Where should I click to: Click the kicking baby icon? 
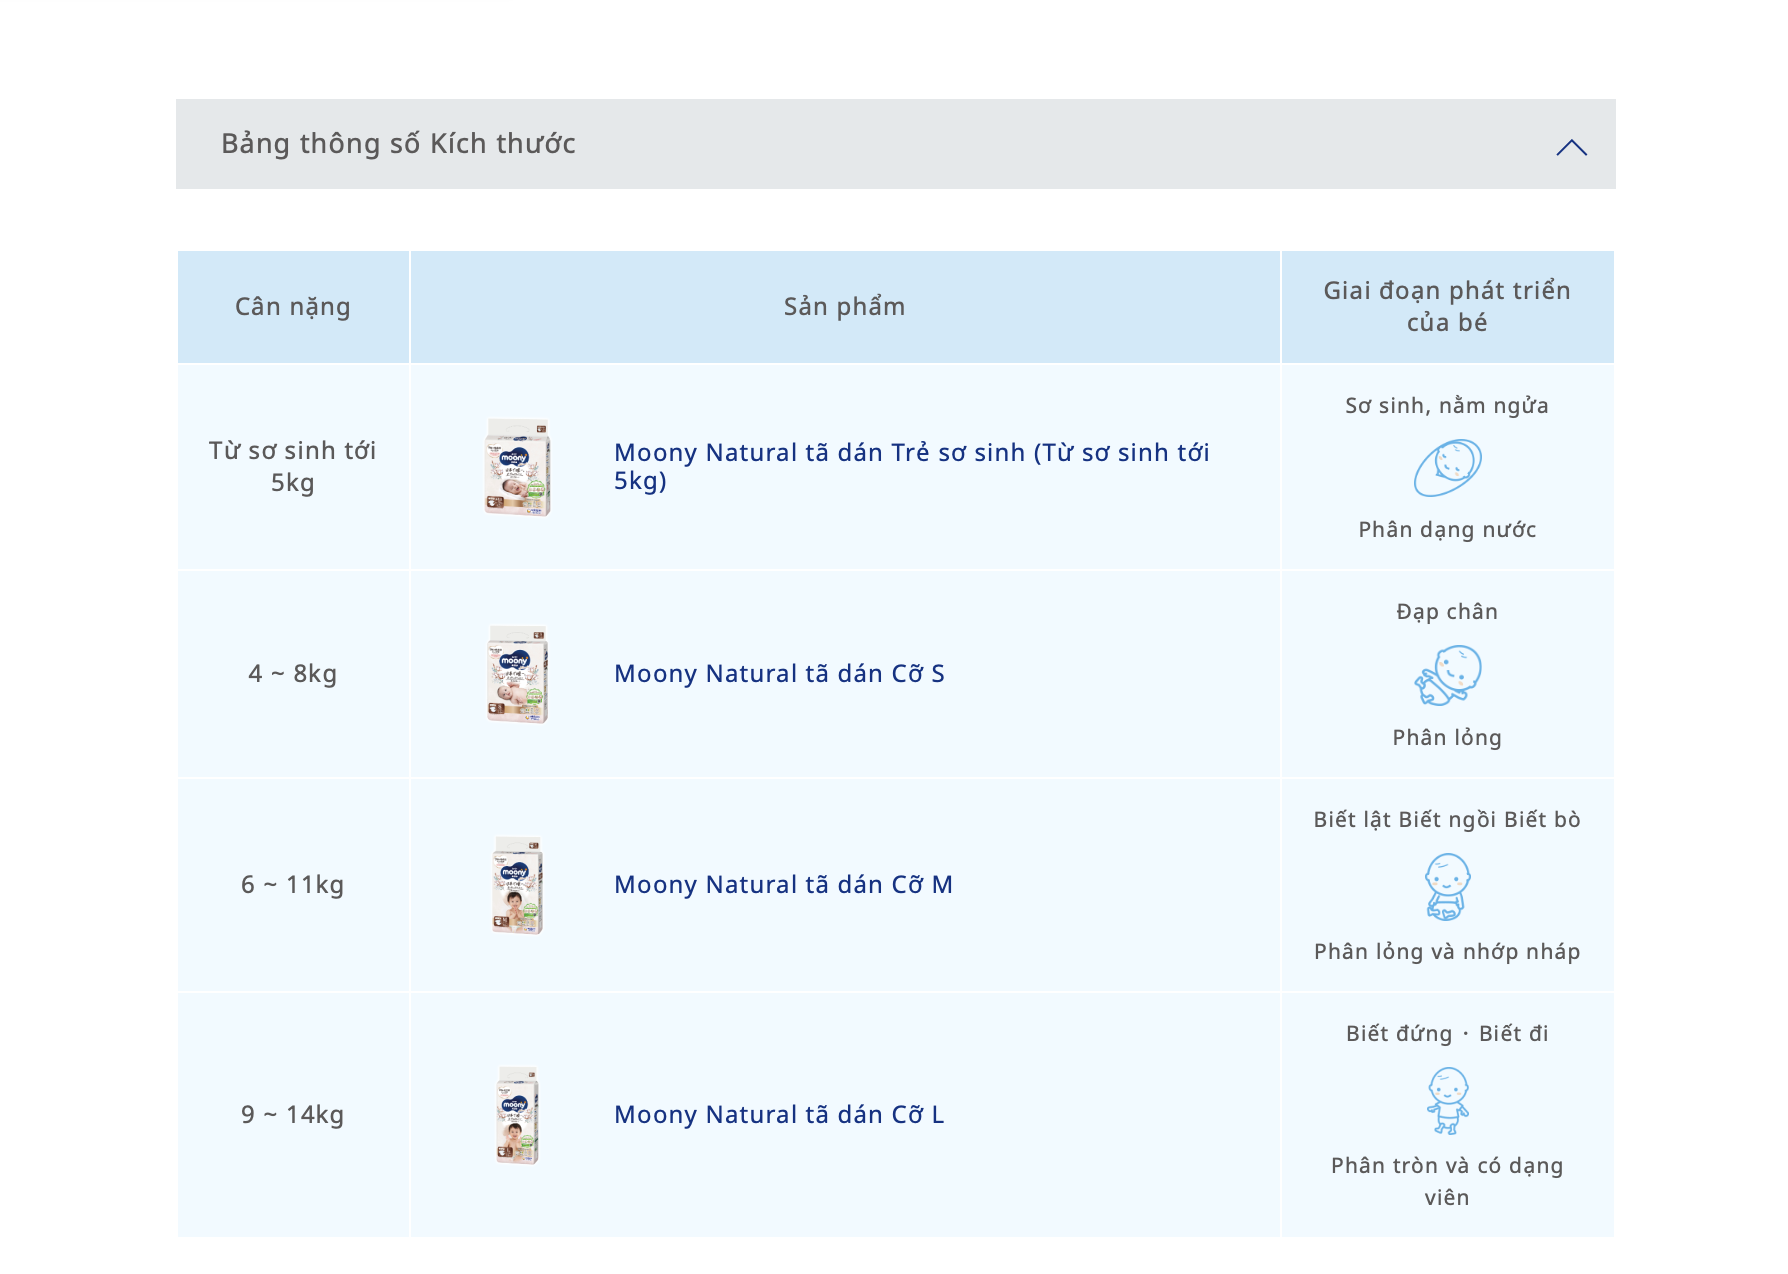pos(1447,675)
